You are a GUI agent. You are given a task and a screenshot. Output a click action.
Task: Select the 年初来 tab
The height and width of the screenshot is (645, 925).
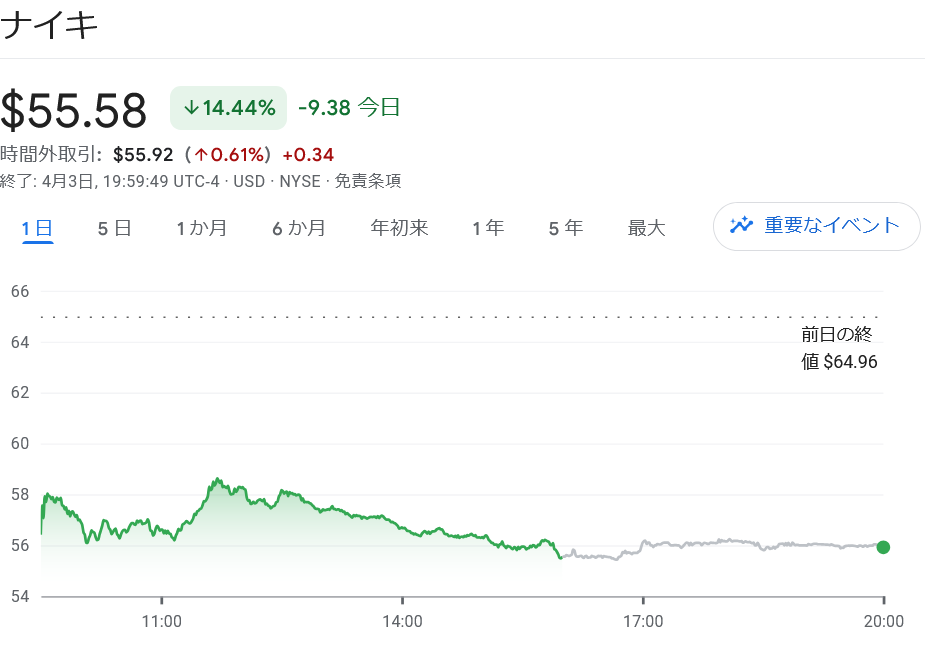click(x=399, y=228)
